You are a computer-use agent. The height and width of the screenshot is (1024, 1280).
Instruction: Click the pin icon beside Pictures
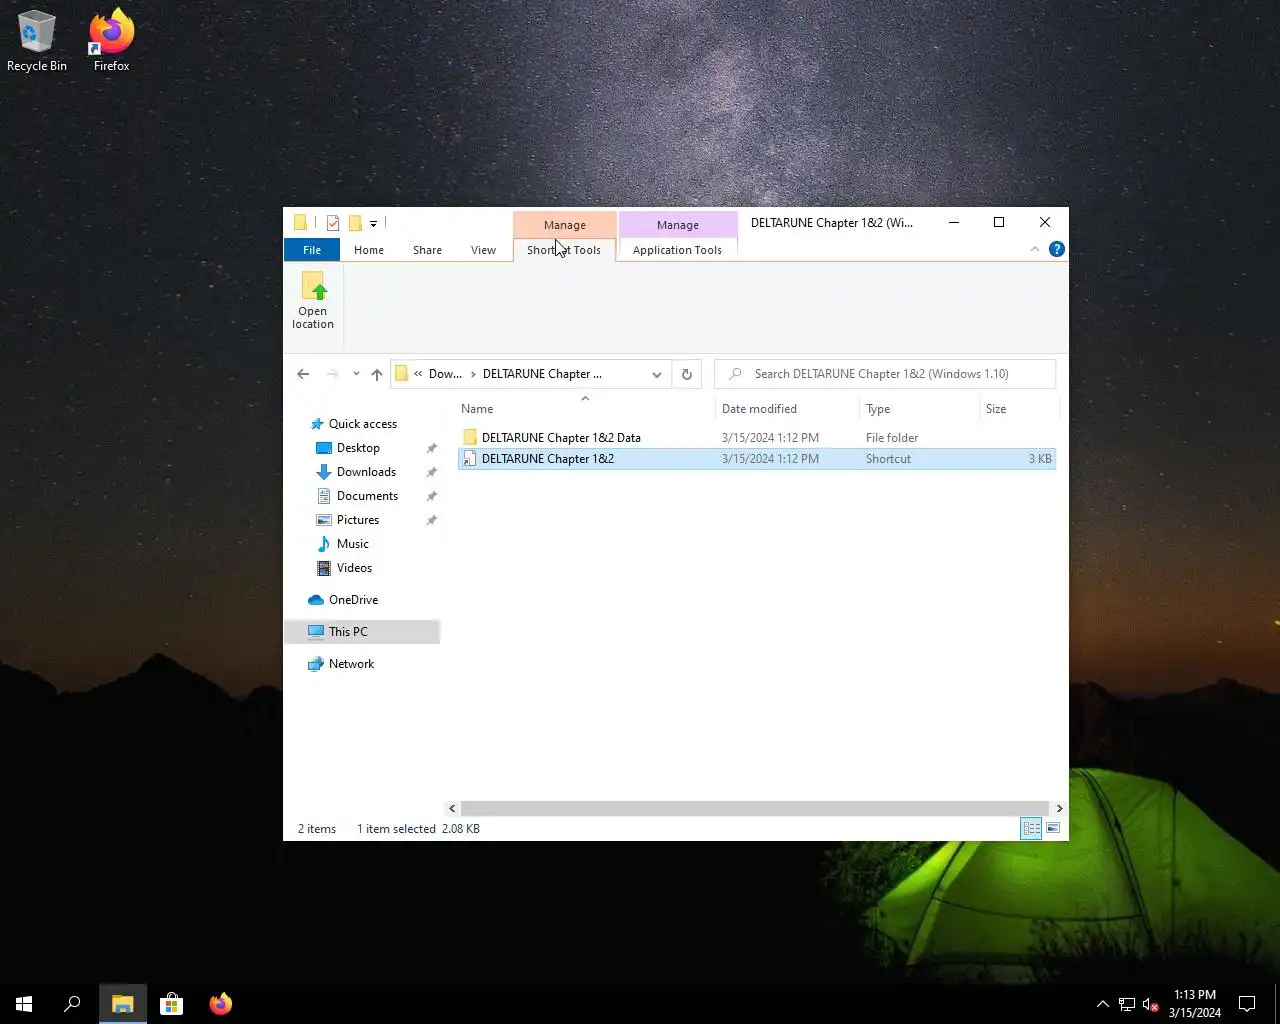coord(432,520)
